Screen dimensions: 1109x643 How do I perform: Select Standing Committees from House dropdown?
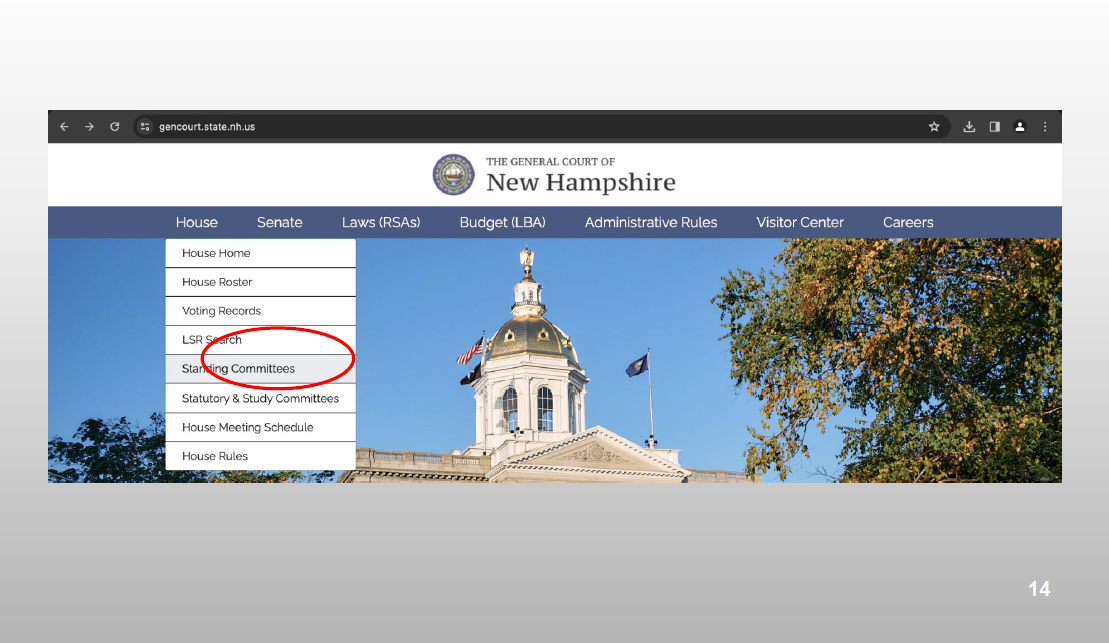[x=238, y=369]
